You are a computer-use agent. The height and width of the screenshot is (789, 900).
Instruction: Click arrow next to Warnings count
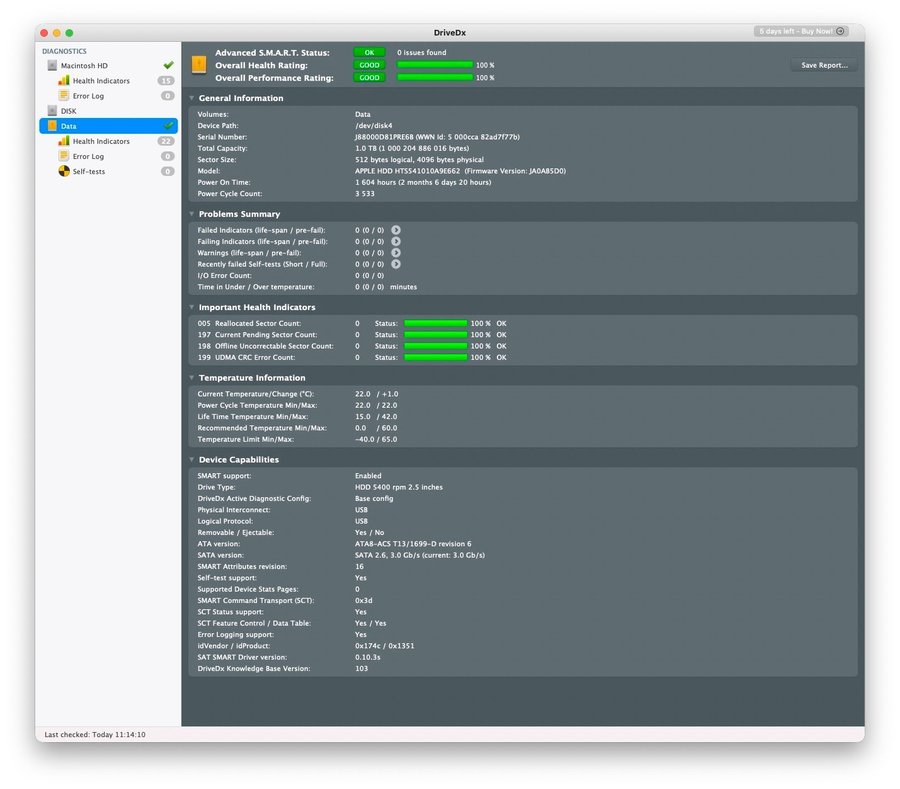pyautogui.click(x=396, y=253)
